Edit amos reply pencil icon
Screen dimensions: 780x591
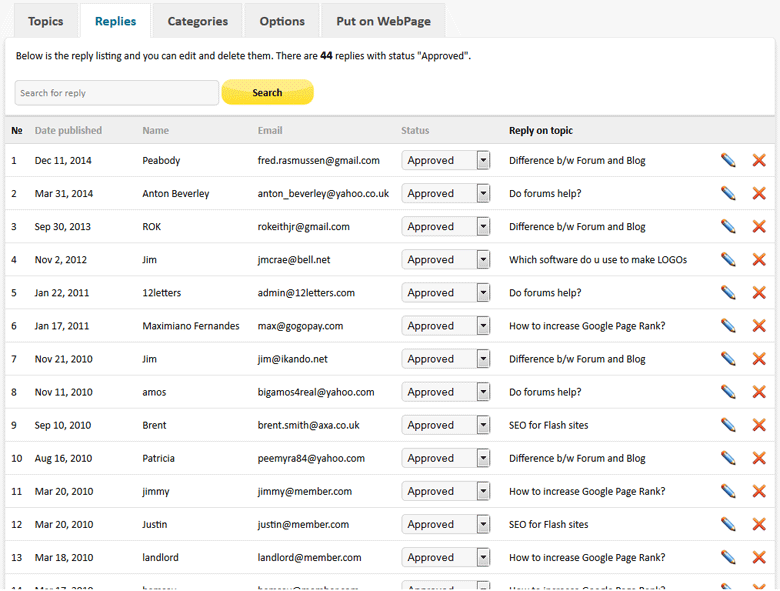[728, 392]
